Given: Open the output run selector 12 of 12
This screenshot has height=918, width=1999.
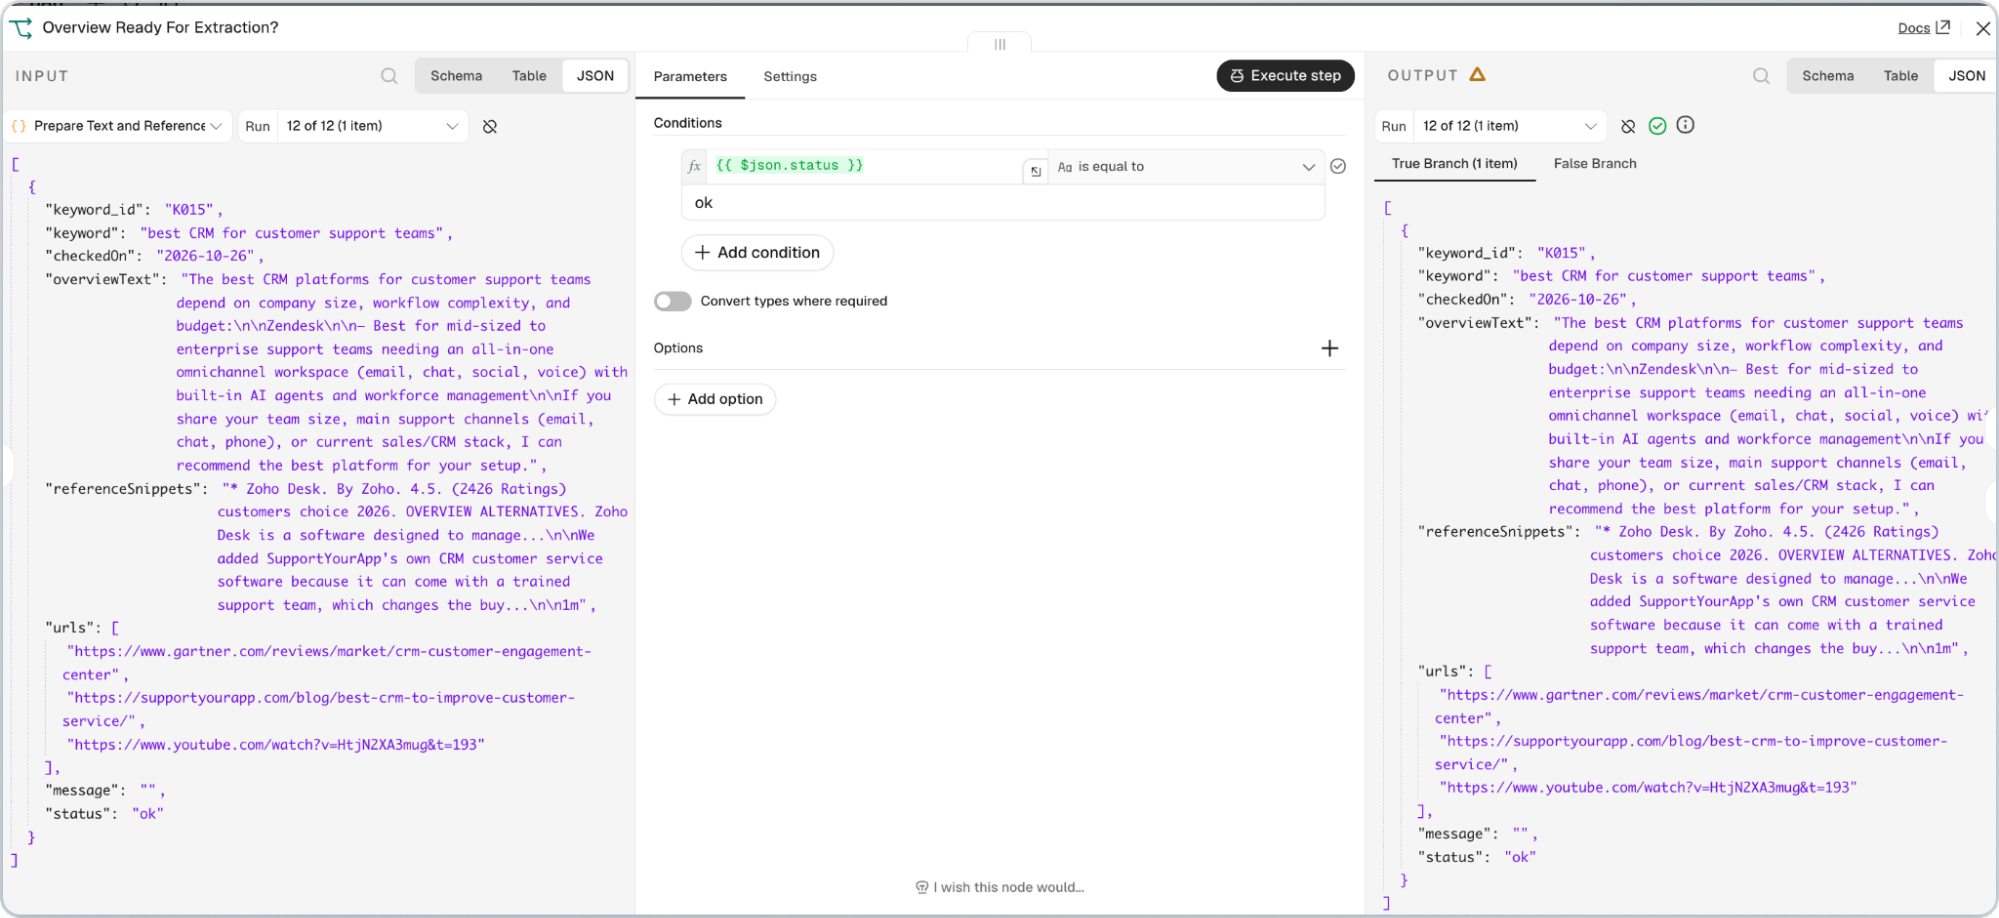Looking at the screenshot, I should [x=1510, y=126].
